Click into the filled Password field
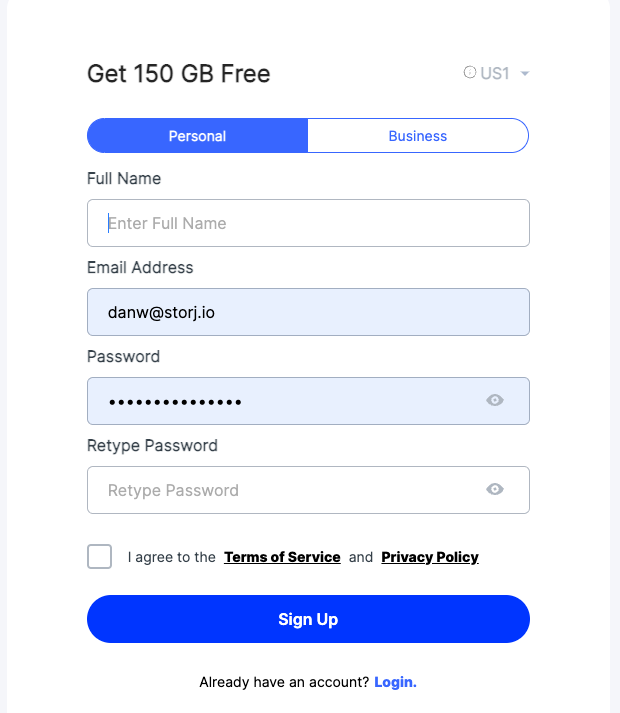This screenshot has width=620, height=713. click(x=308, y=401)
